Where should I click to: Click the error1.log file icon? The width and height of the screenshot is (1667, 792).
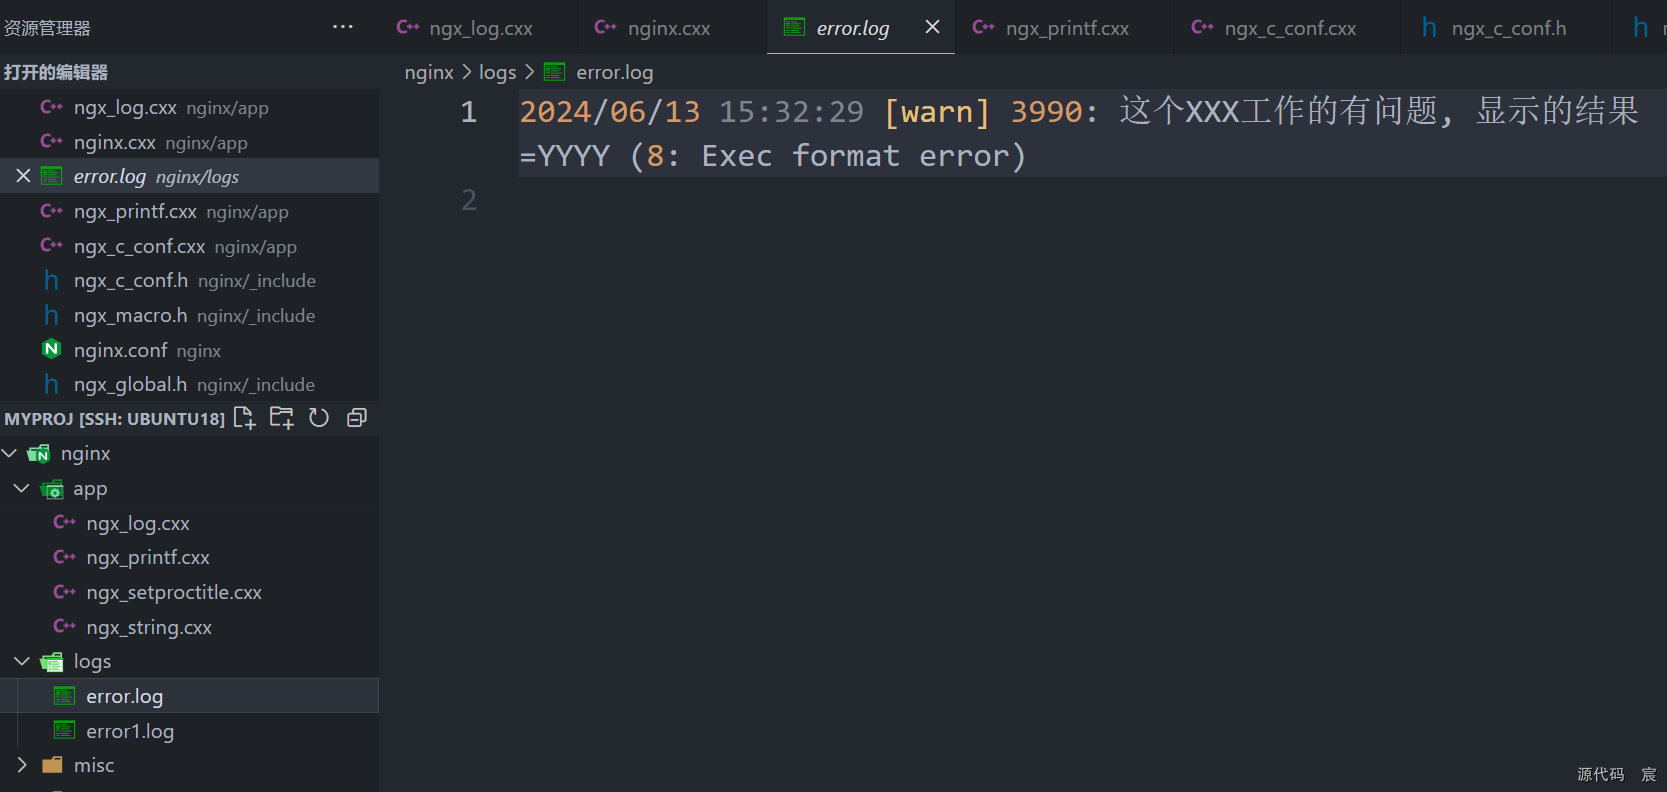click(x=64, y=730)
